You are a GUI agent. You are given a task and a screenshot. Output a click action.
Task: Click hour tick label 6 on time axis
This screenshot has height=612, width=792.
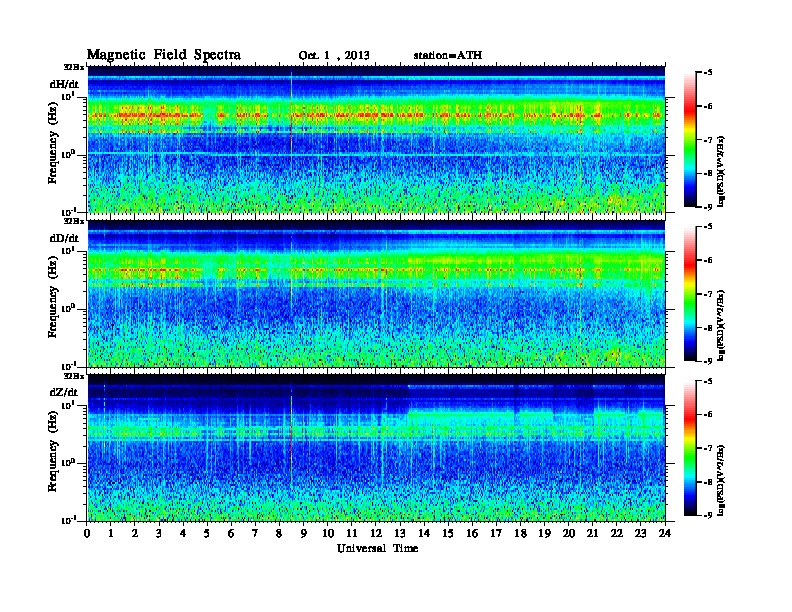[231, 533]
